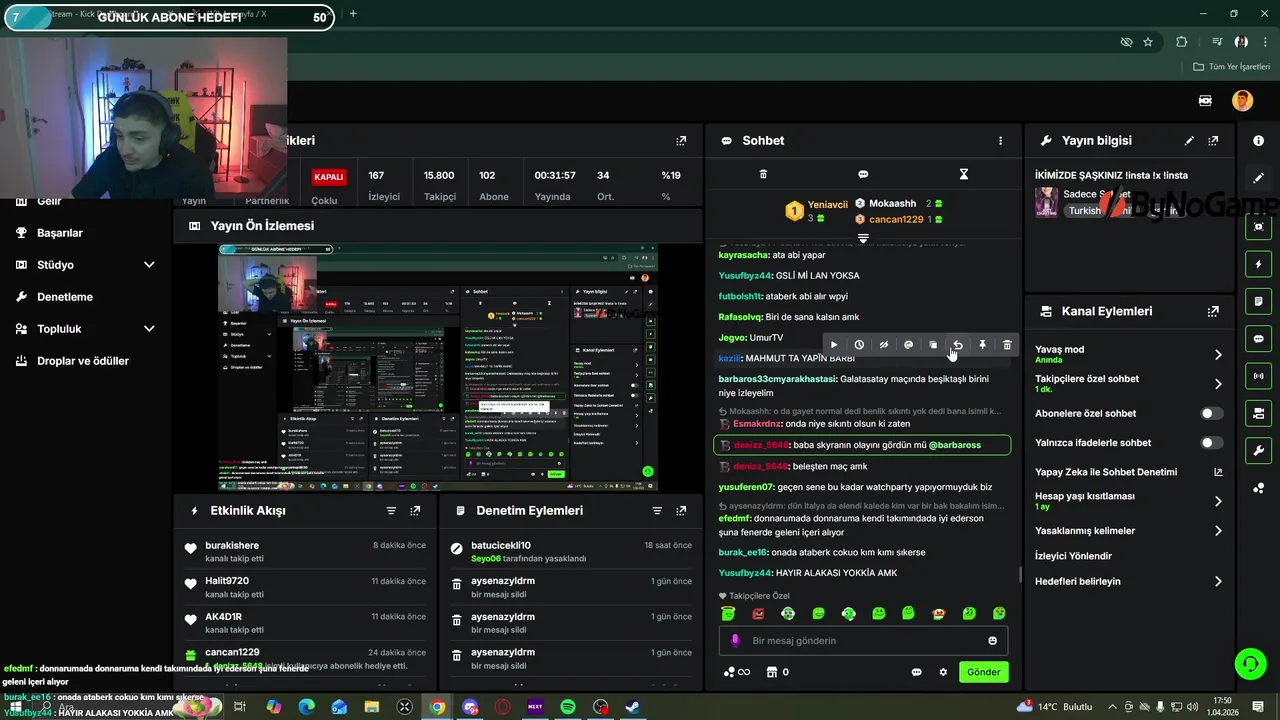Click the purple microphone icon in message box
This screenshot has height=720, width=1280.
(735, 641)
